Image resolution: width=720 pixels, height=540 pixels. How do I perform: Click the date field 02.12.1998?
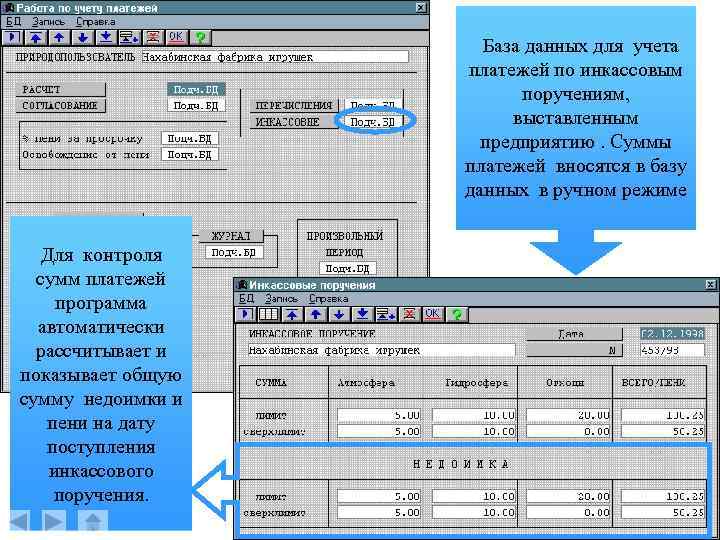coord(672,334)
